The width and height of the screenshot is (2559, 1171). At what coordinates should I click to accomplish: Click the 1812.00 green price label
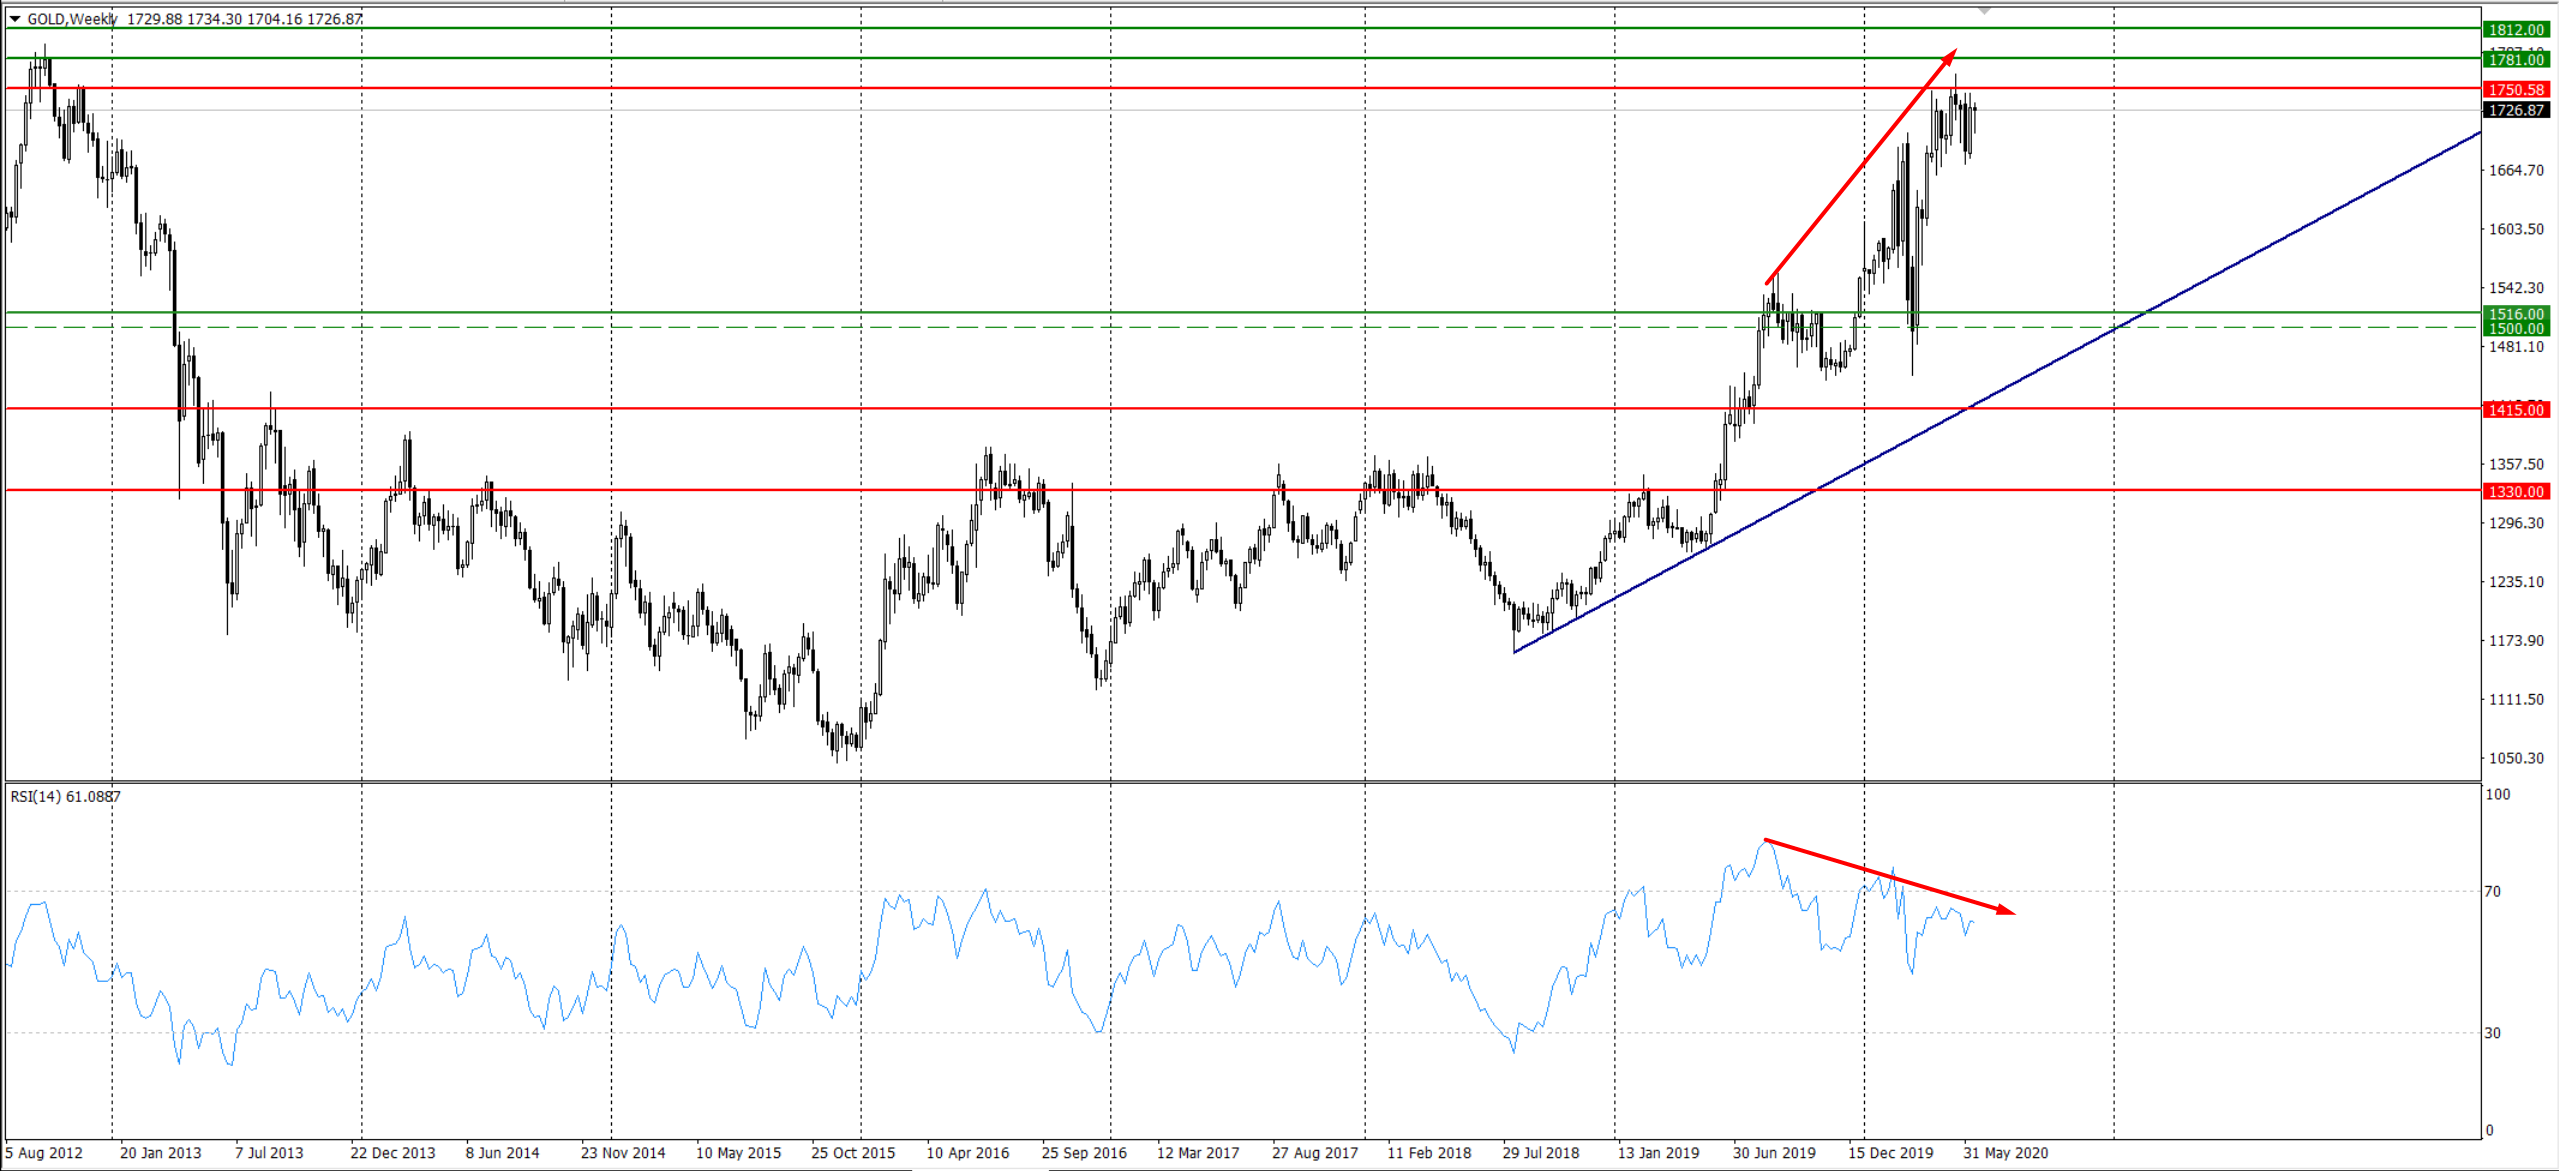tap(2516, 30)
